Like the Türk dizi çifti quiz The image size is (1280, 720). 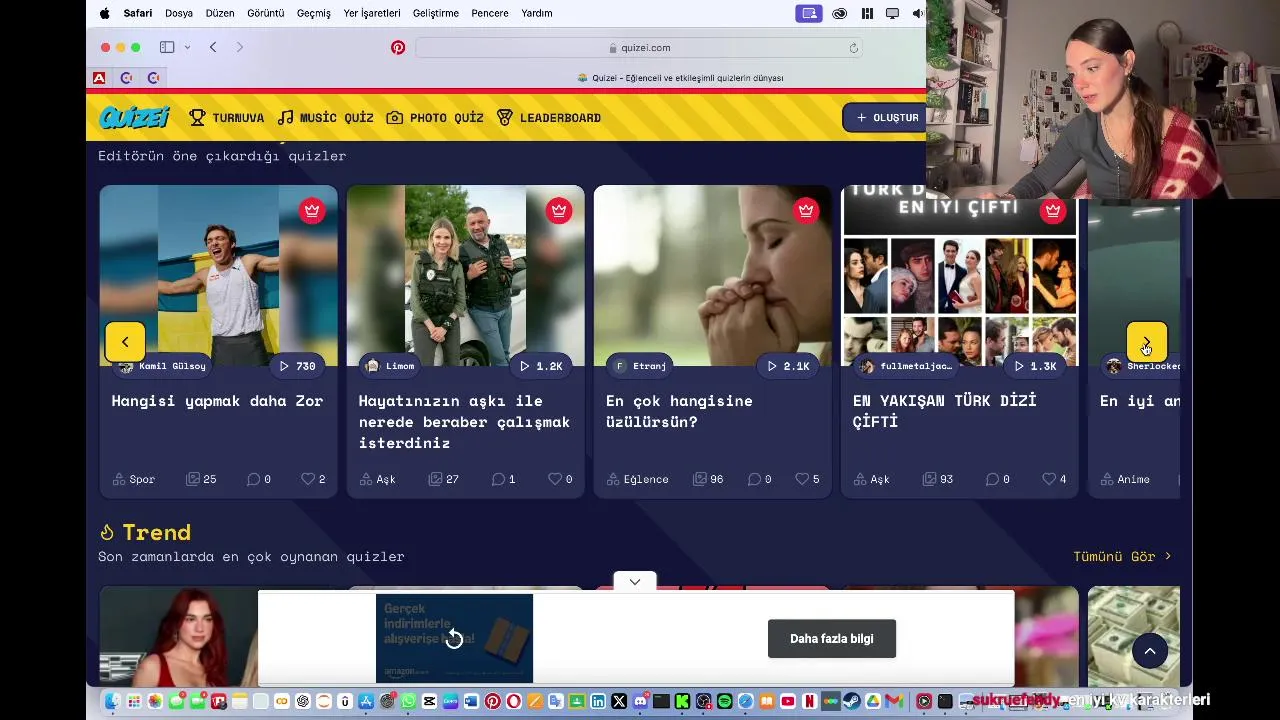[1054, 479]
